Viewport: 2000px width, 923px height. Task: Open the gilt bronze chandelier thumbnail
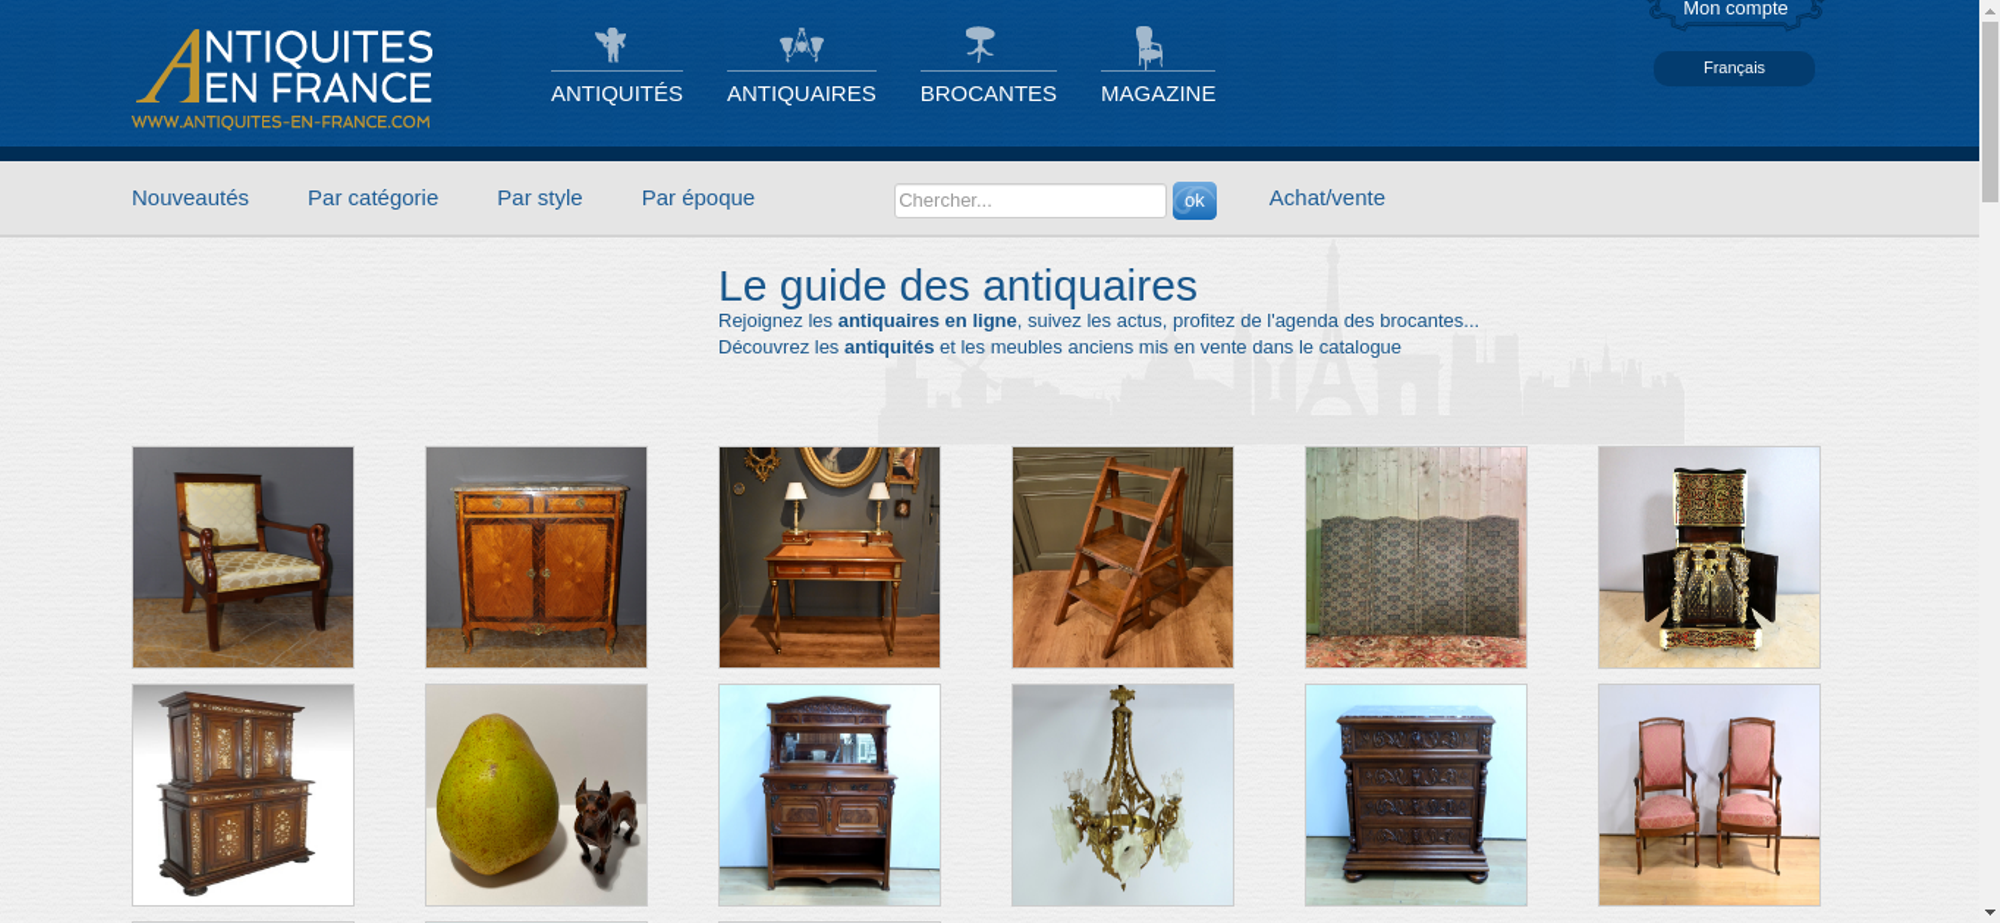(1122, 795)
